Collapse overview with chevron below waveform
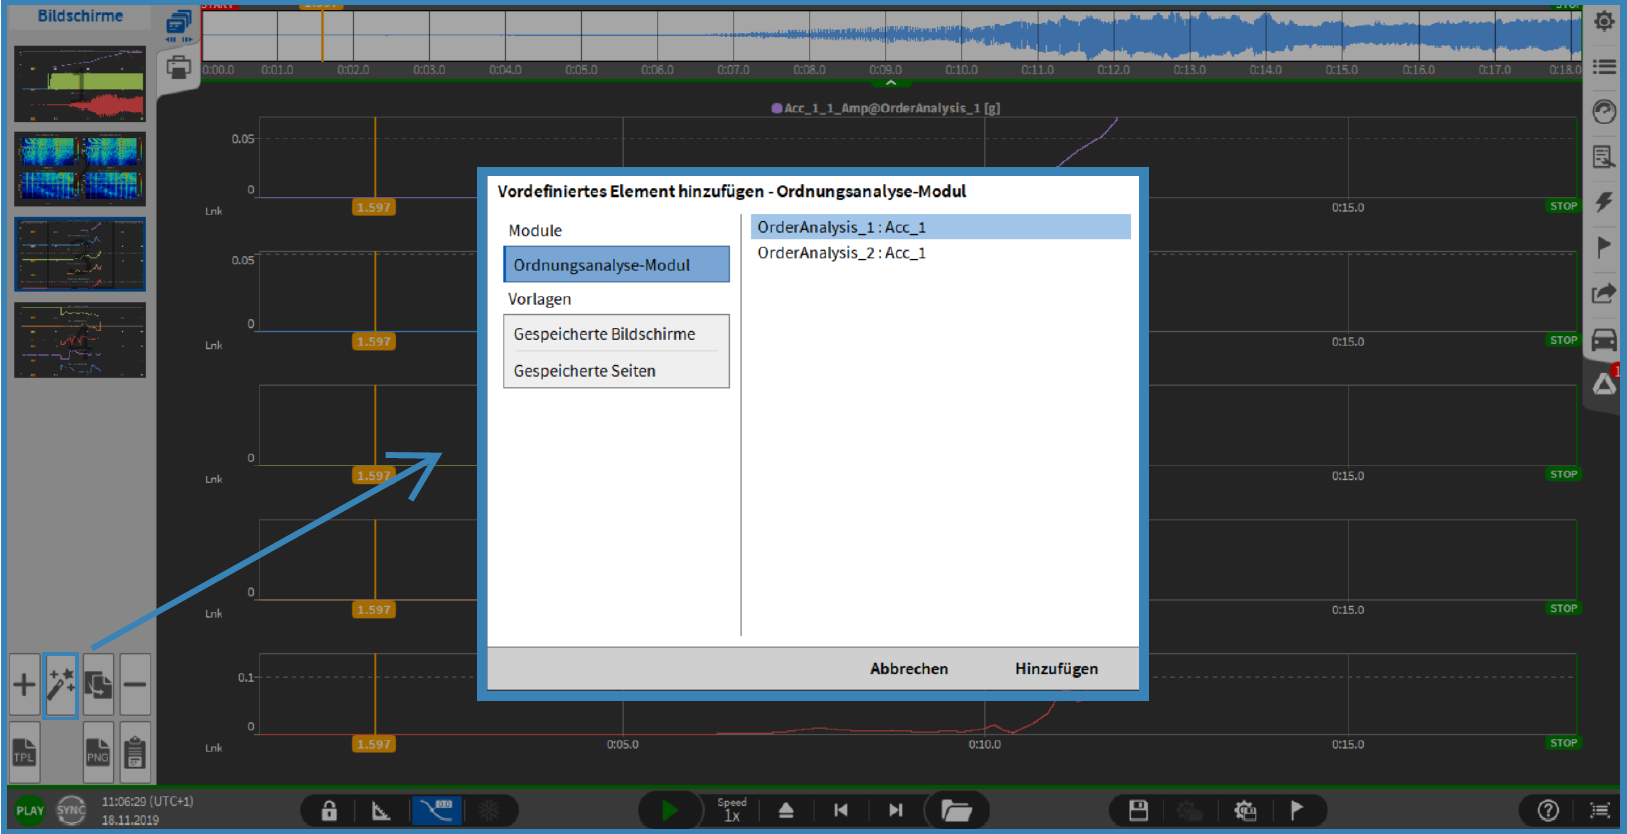Image resolution: width=1627 pixels, height=834 pixels. coord(890,84)
